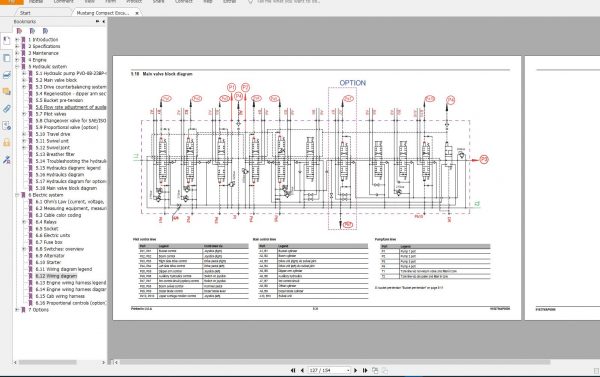Select bookmark 6.12 Wiring diagram

pyautogui.click(x=56, y=276)
